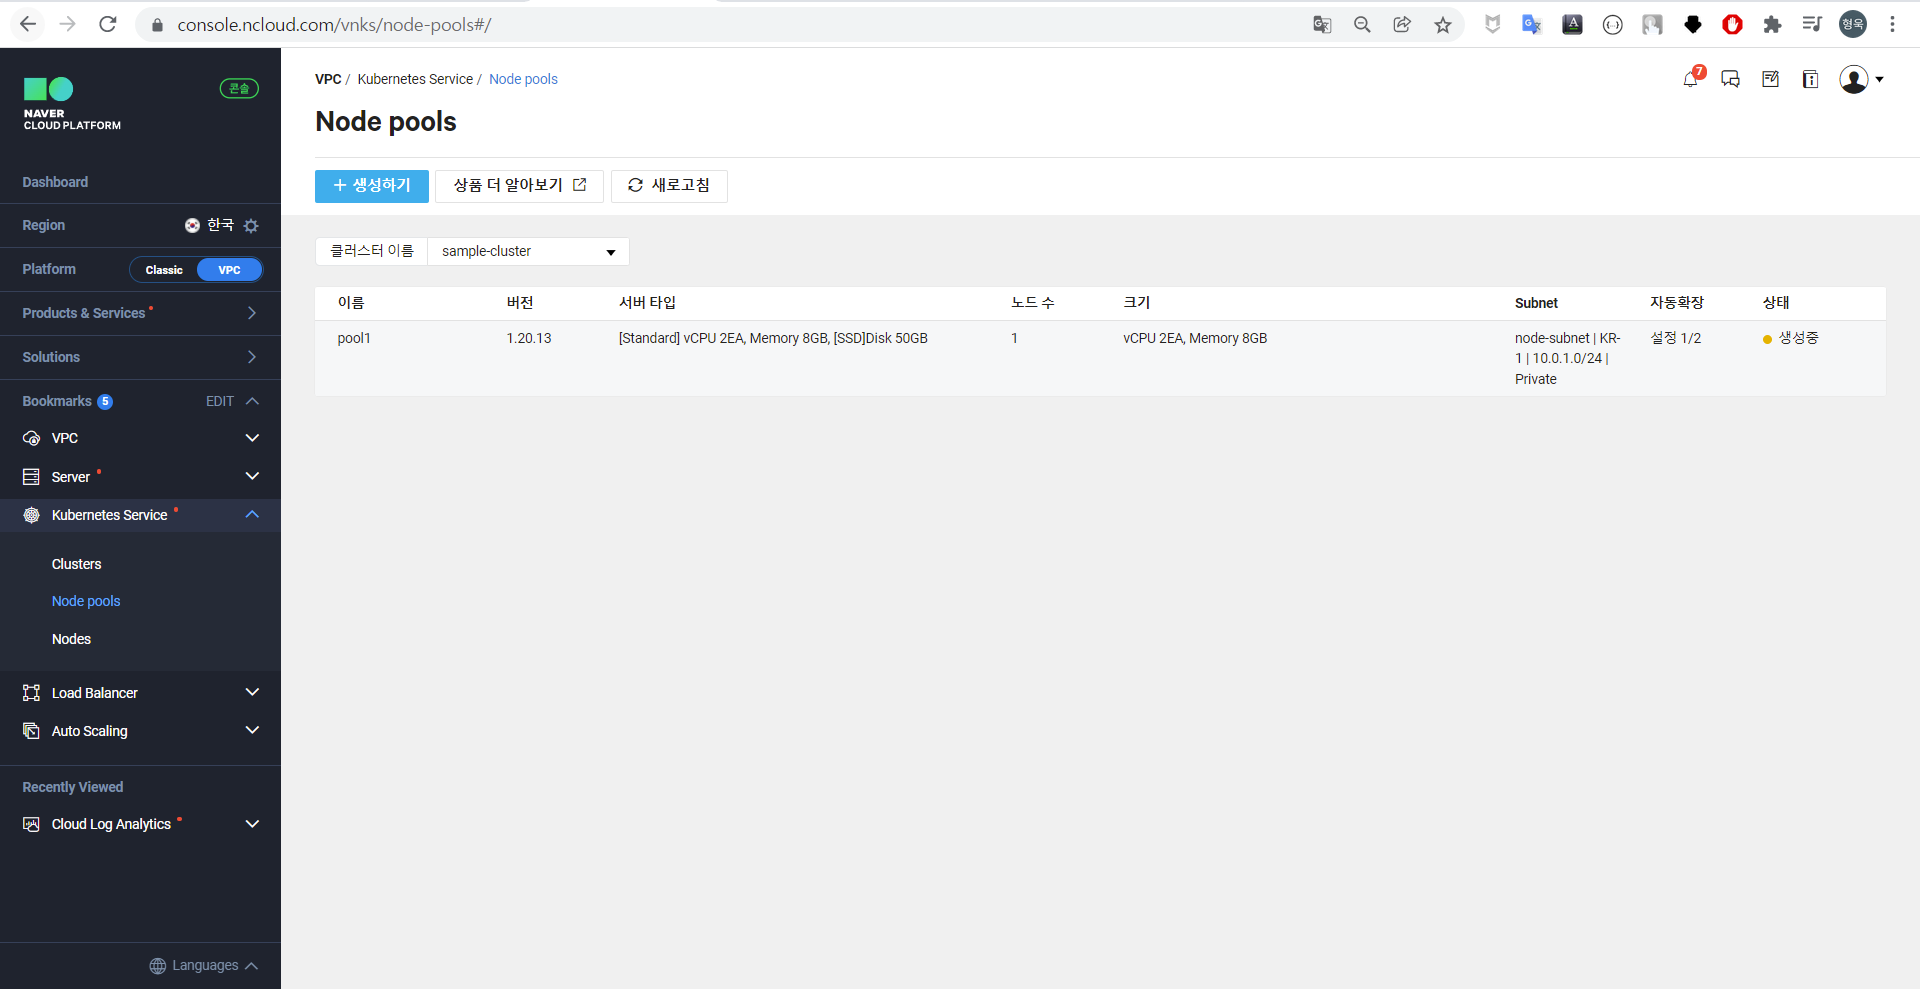
Task: Click the notification bell icon
Action: [x=1690, y=79]
